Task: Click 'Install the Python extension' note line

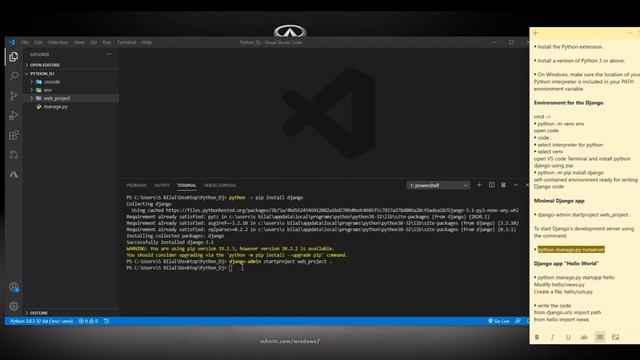Action: click(570, 47)
